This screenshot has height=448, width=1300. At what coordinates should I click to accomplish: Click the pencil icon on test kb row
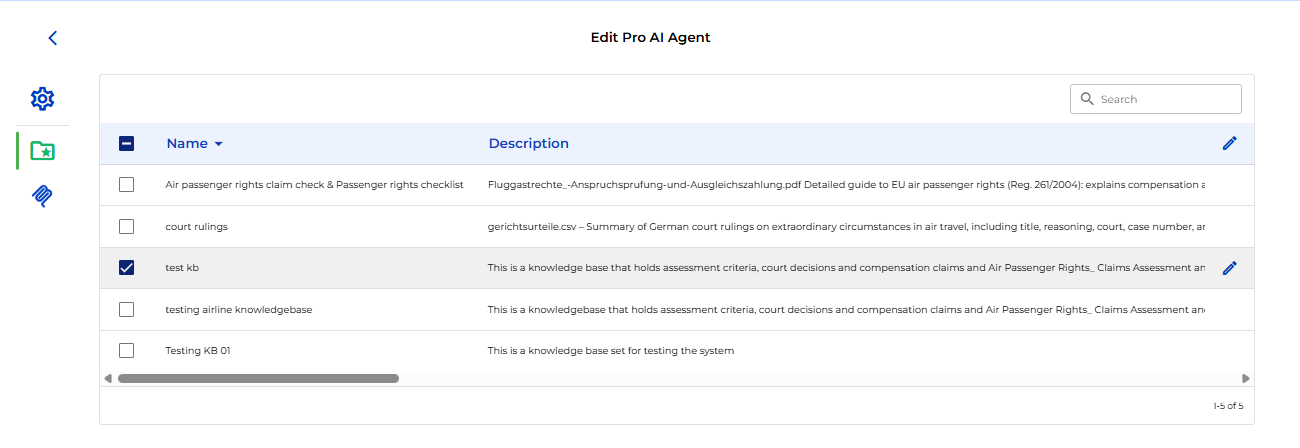1229,268
